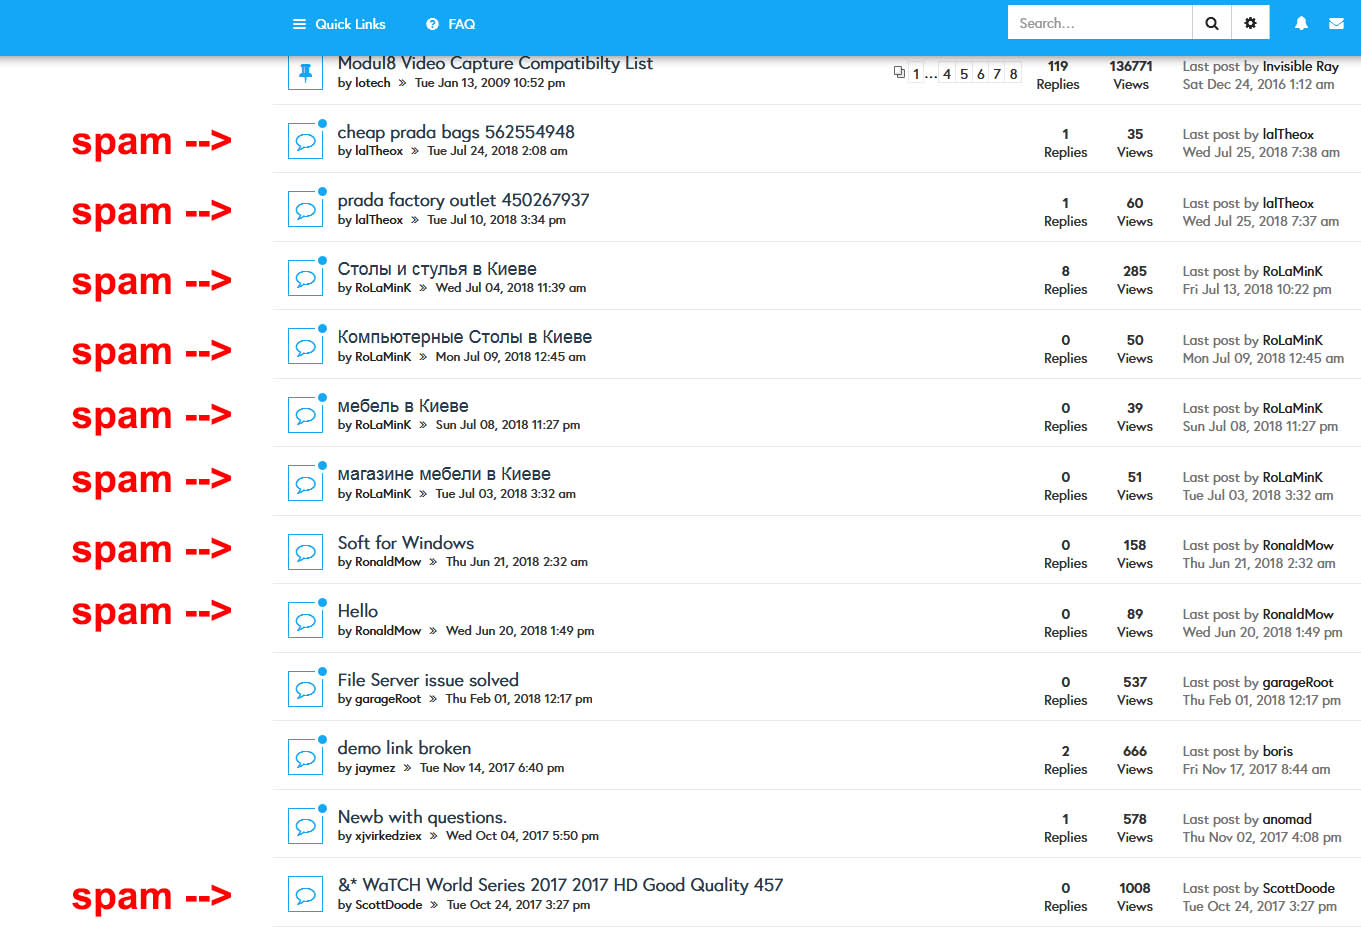
Task: Open topic File Server issue solved
Action: click(x=428, y=680)
